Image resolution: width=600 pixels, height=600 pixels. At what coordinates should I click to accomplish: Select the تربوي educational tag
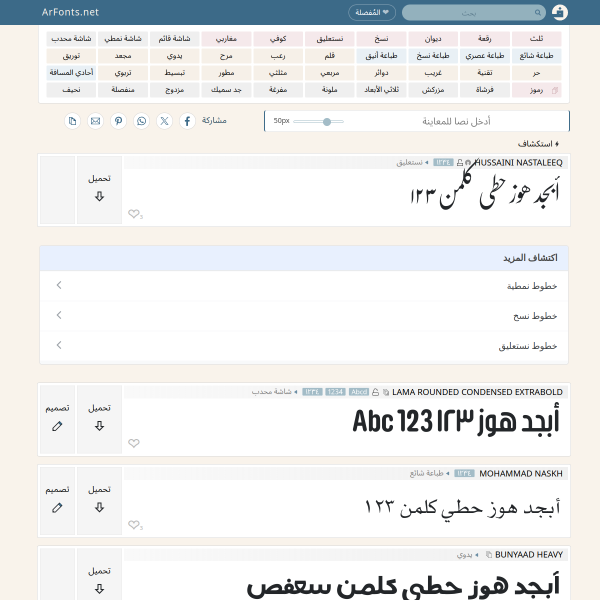pyautogui.click(x=123, y=73)
